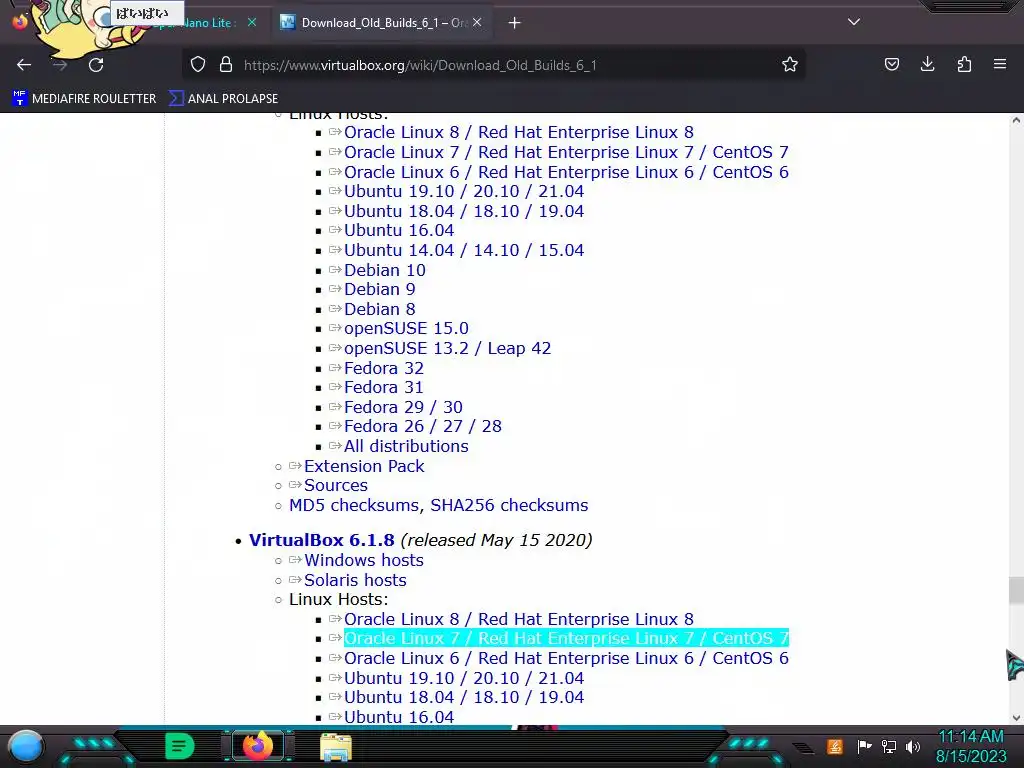Click the Debian 8 link

point(379,309)
